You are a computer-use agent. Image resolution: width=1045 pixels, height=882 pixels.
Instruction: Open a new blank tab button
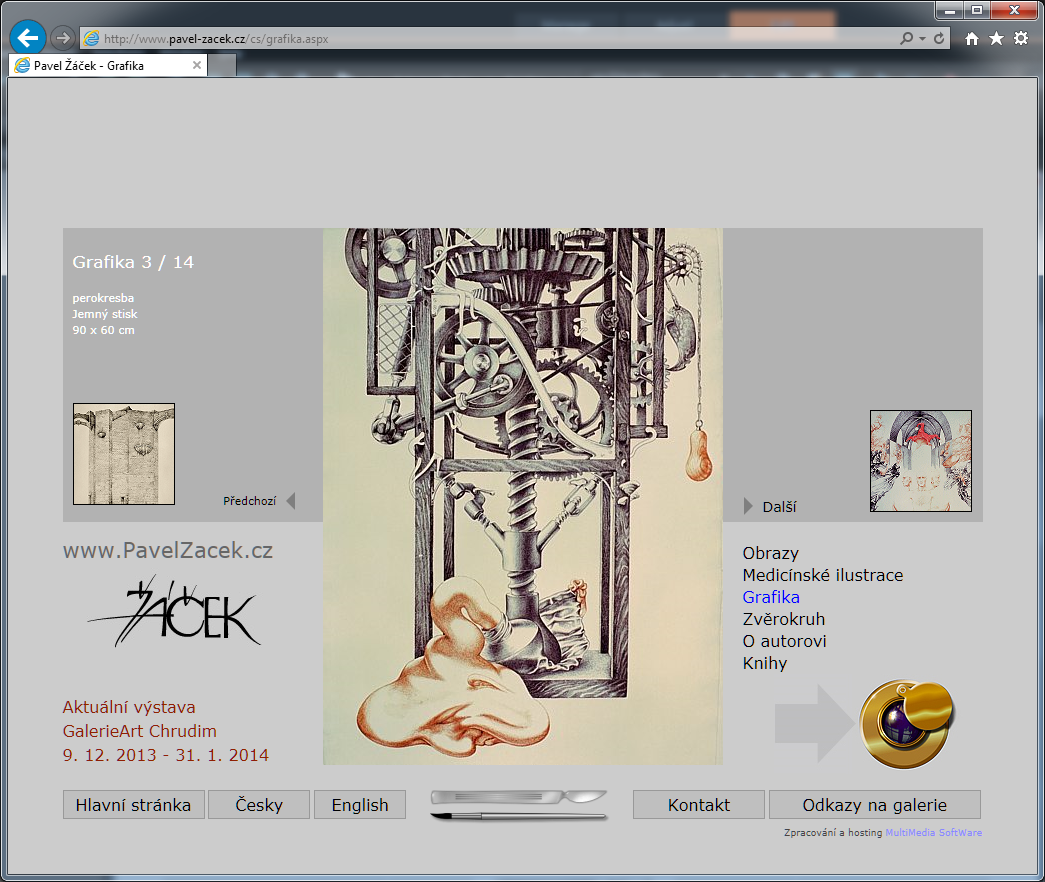coord(223,65)
